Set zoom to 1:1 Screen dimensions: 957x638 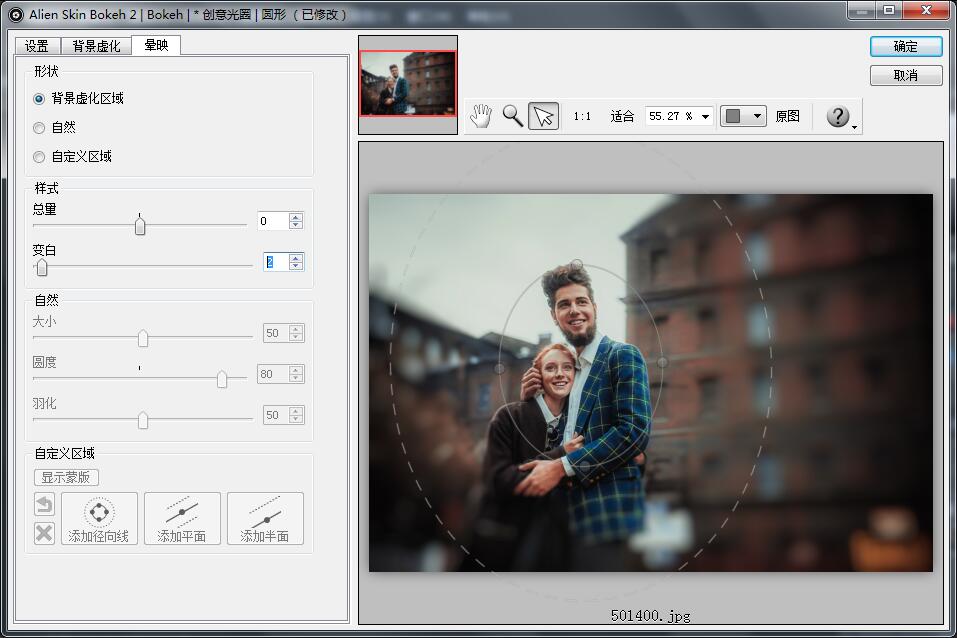(x=582, y=116)
